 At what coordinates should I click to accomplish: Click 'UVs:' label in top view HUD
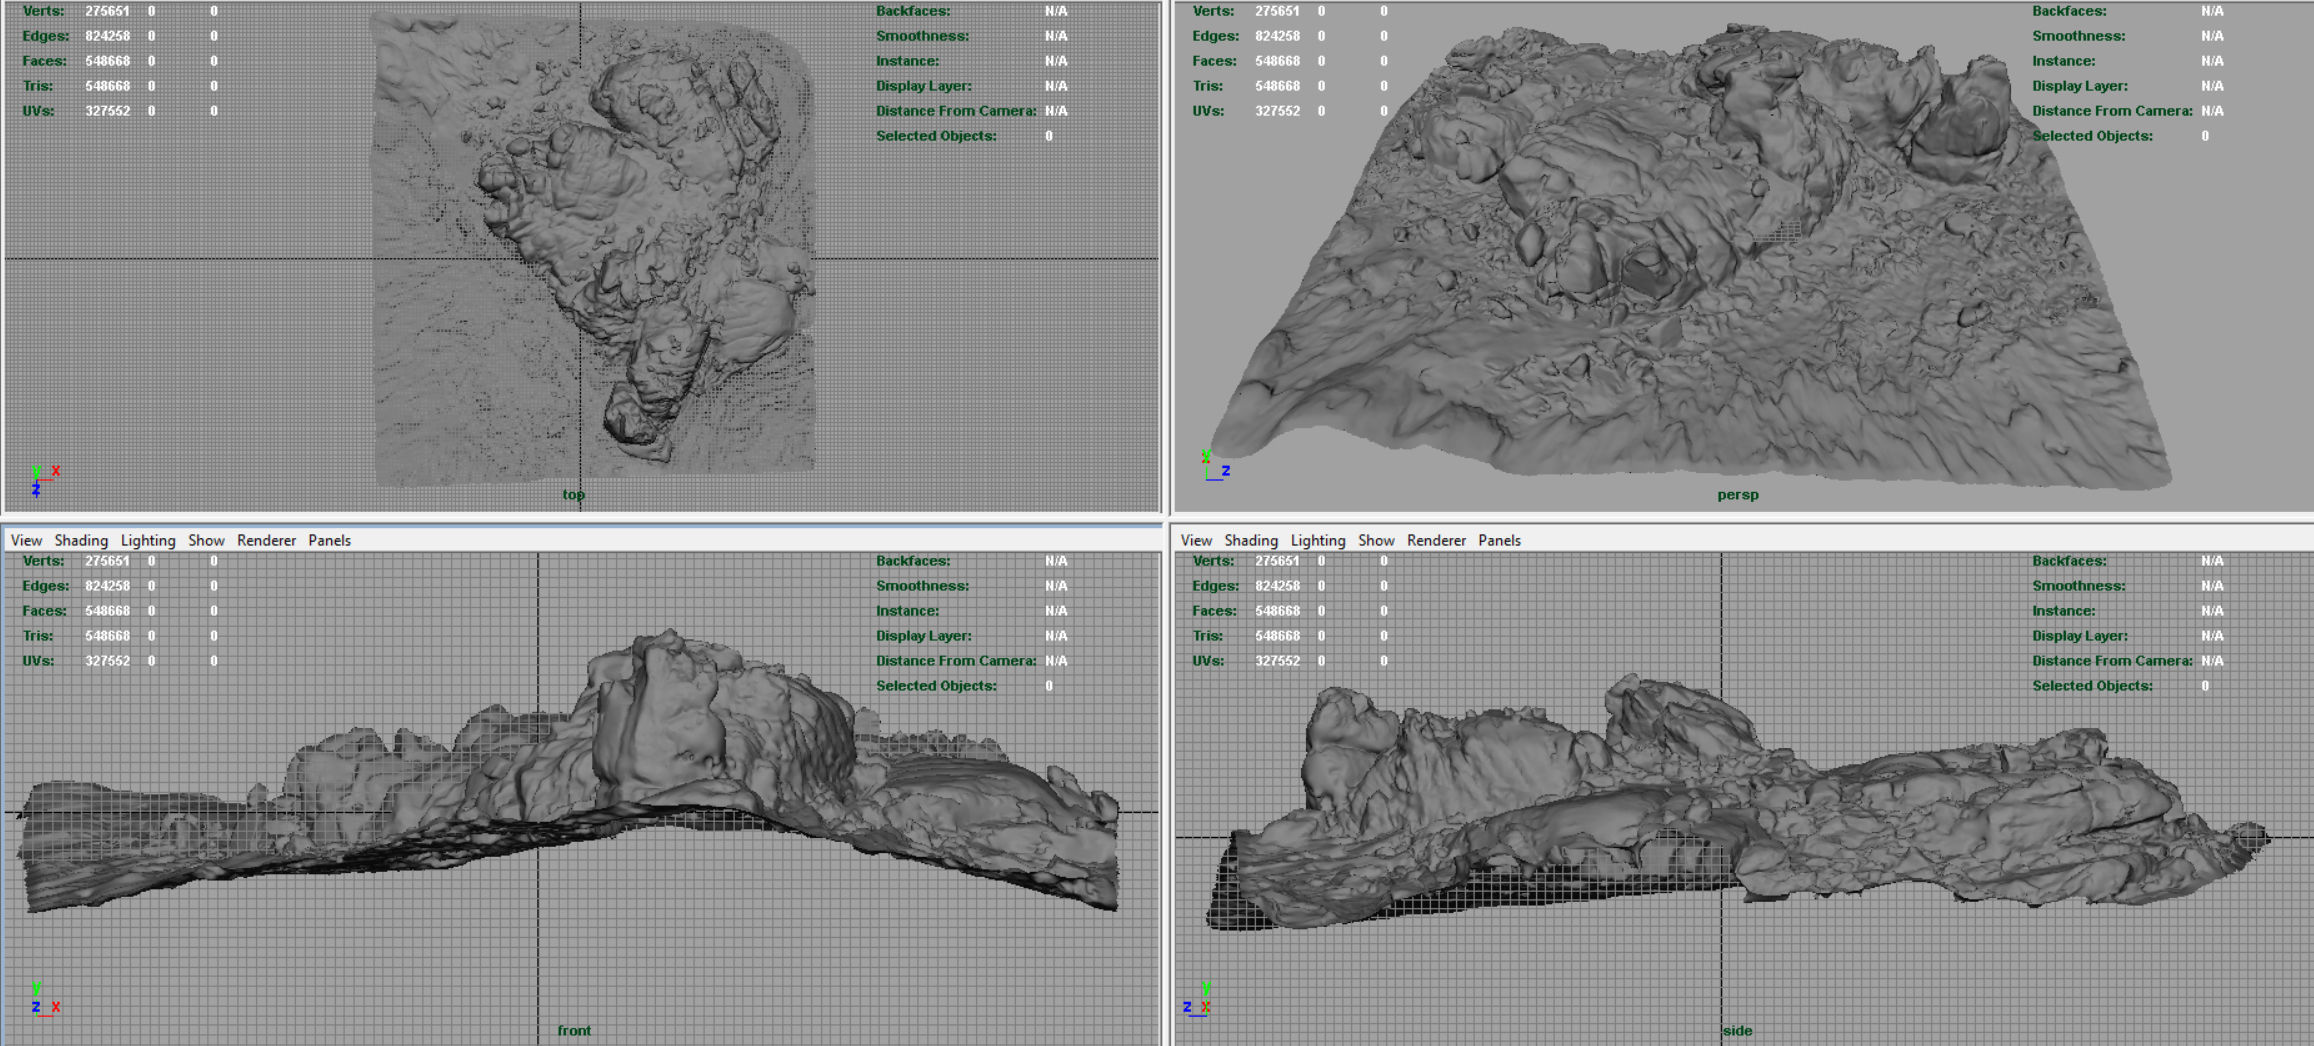click(38, 111)
